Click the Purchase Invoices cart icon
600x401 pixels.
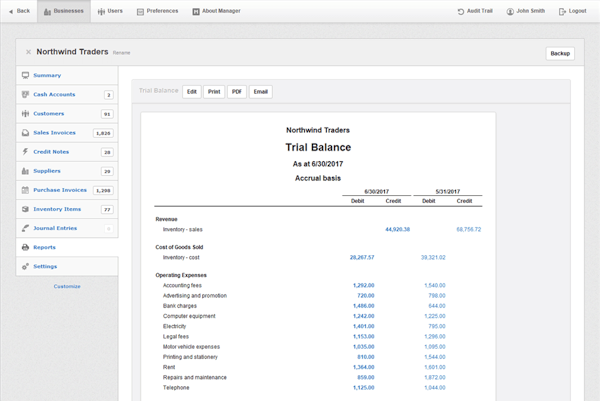(x=25, y=190)
